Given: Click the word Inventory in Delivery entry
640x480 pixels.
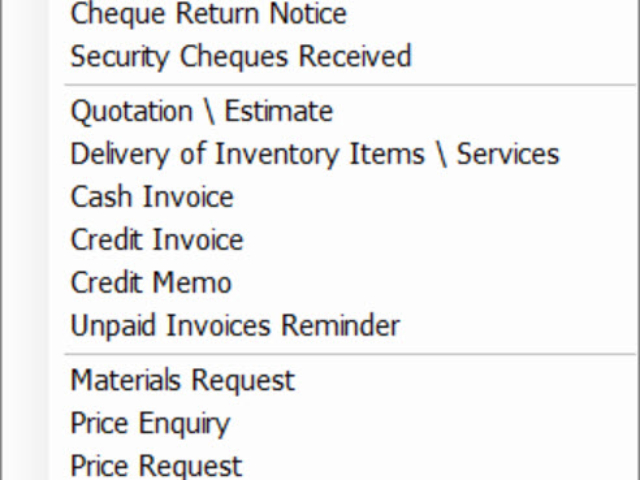Looking at the screenshot, I should pyautogui.click(x=279, y=155).
